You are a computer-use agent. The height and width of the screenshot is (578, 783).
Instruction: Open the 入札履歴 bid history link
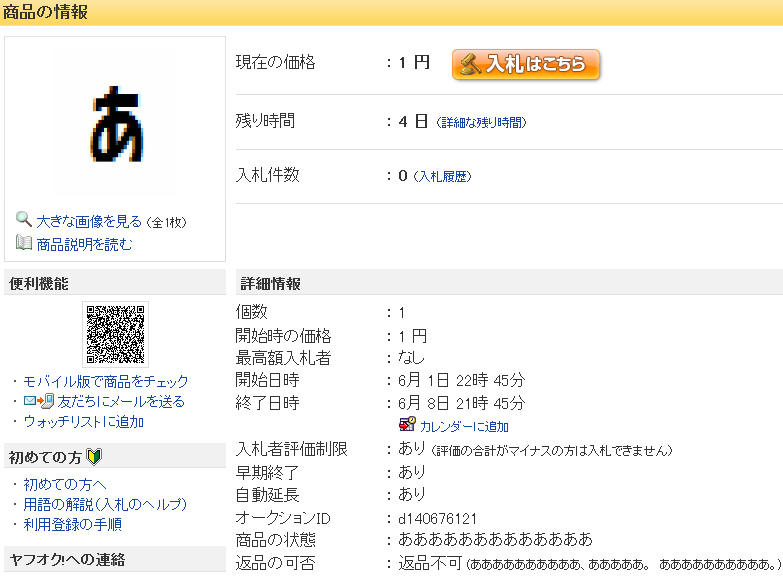click(442, 176)
